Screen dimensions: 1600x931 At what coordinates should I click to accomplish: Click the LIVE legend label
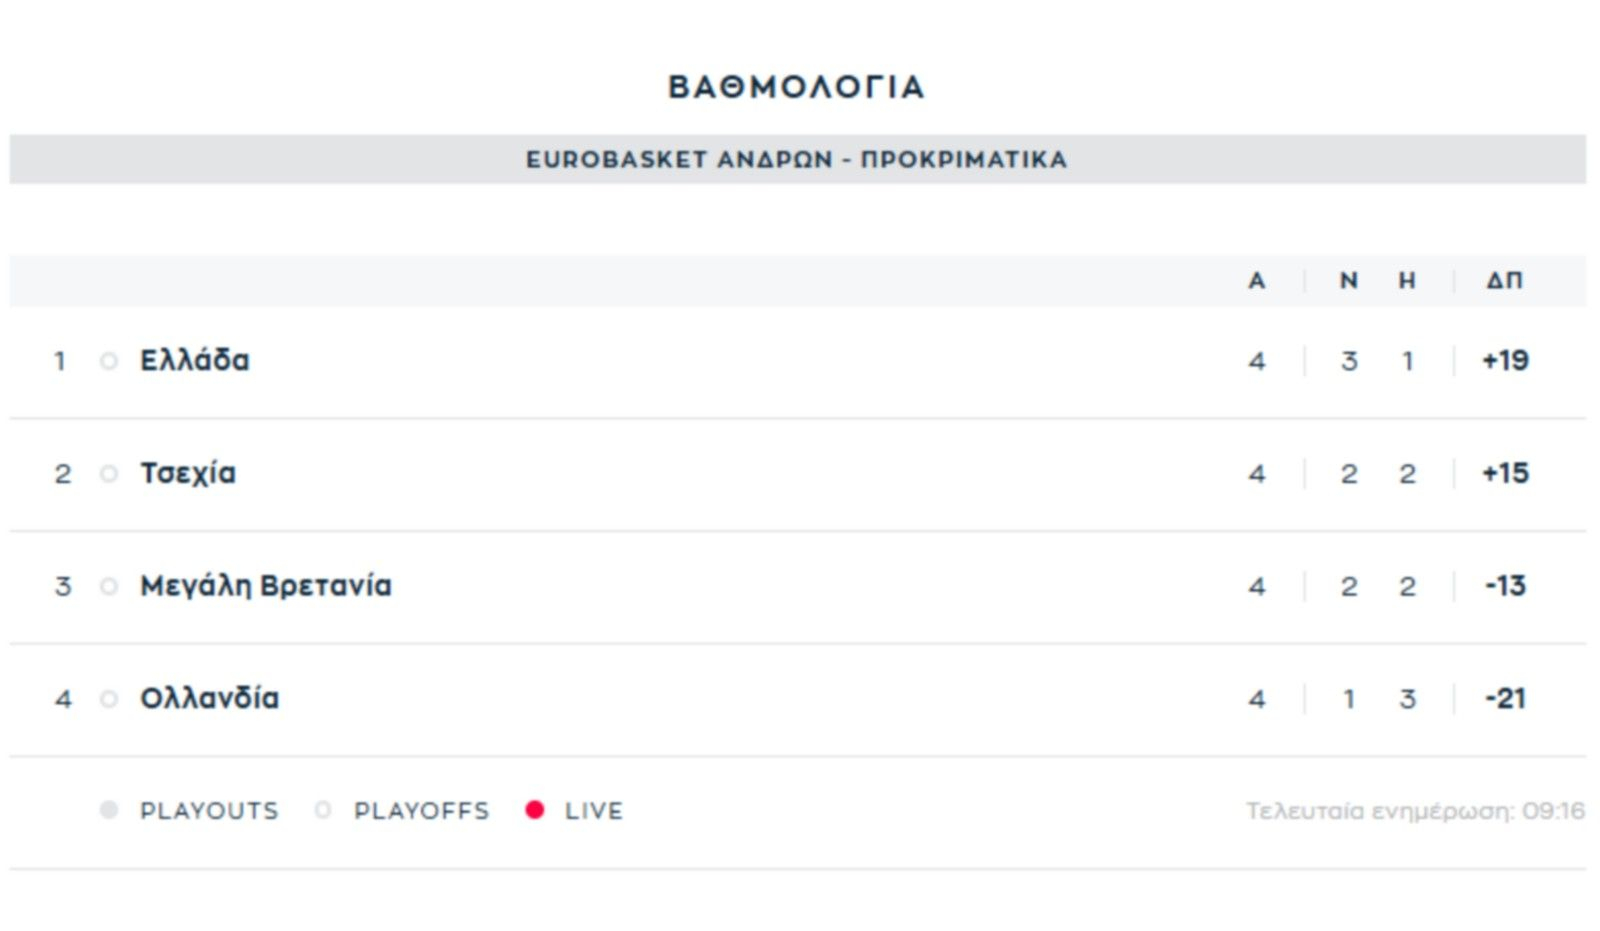(594, 811)
